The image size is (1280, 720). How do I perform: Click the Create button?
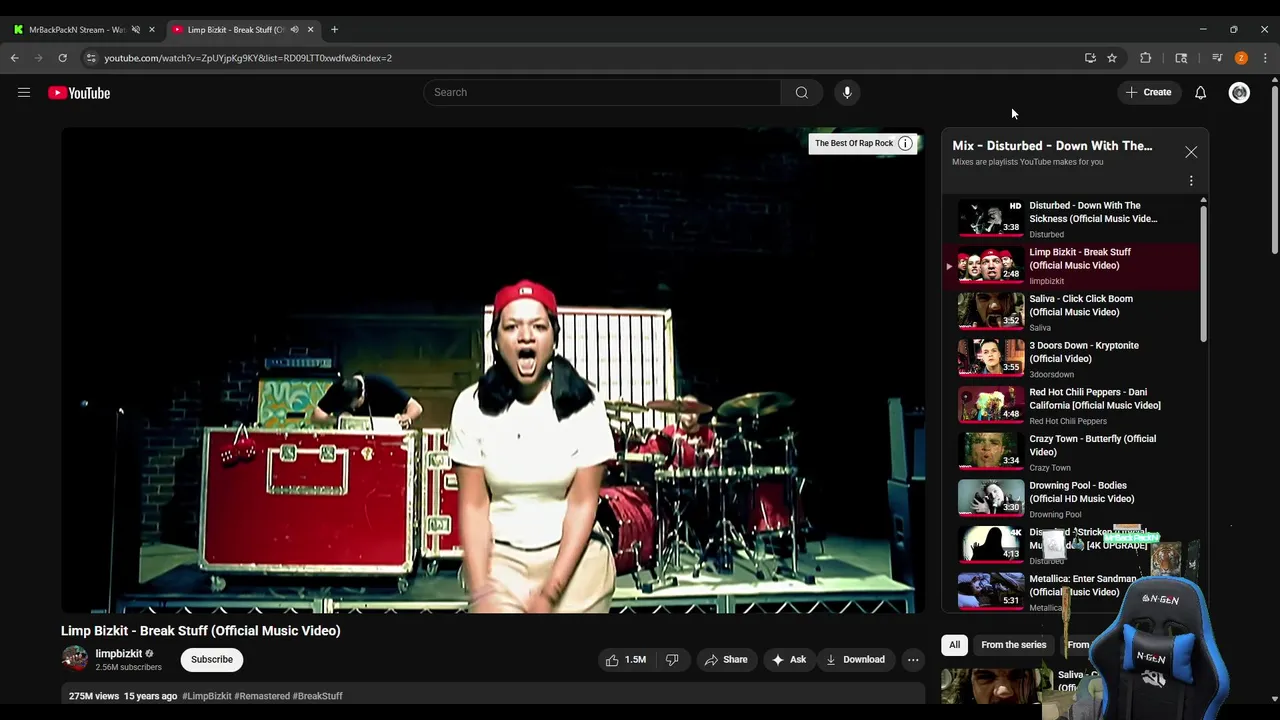(1149, 93)
